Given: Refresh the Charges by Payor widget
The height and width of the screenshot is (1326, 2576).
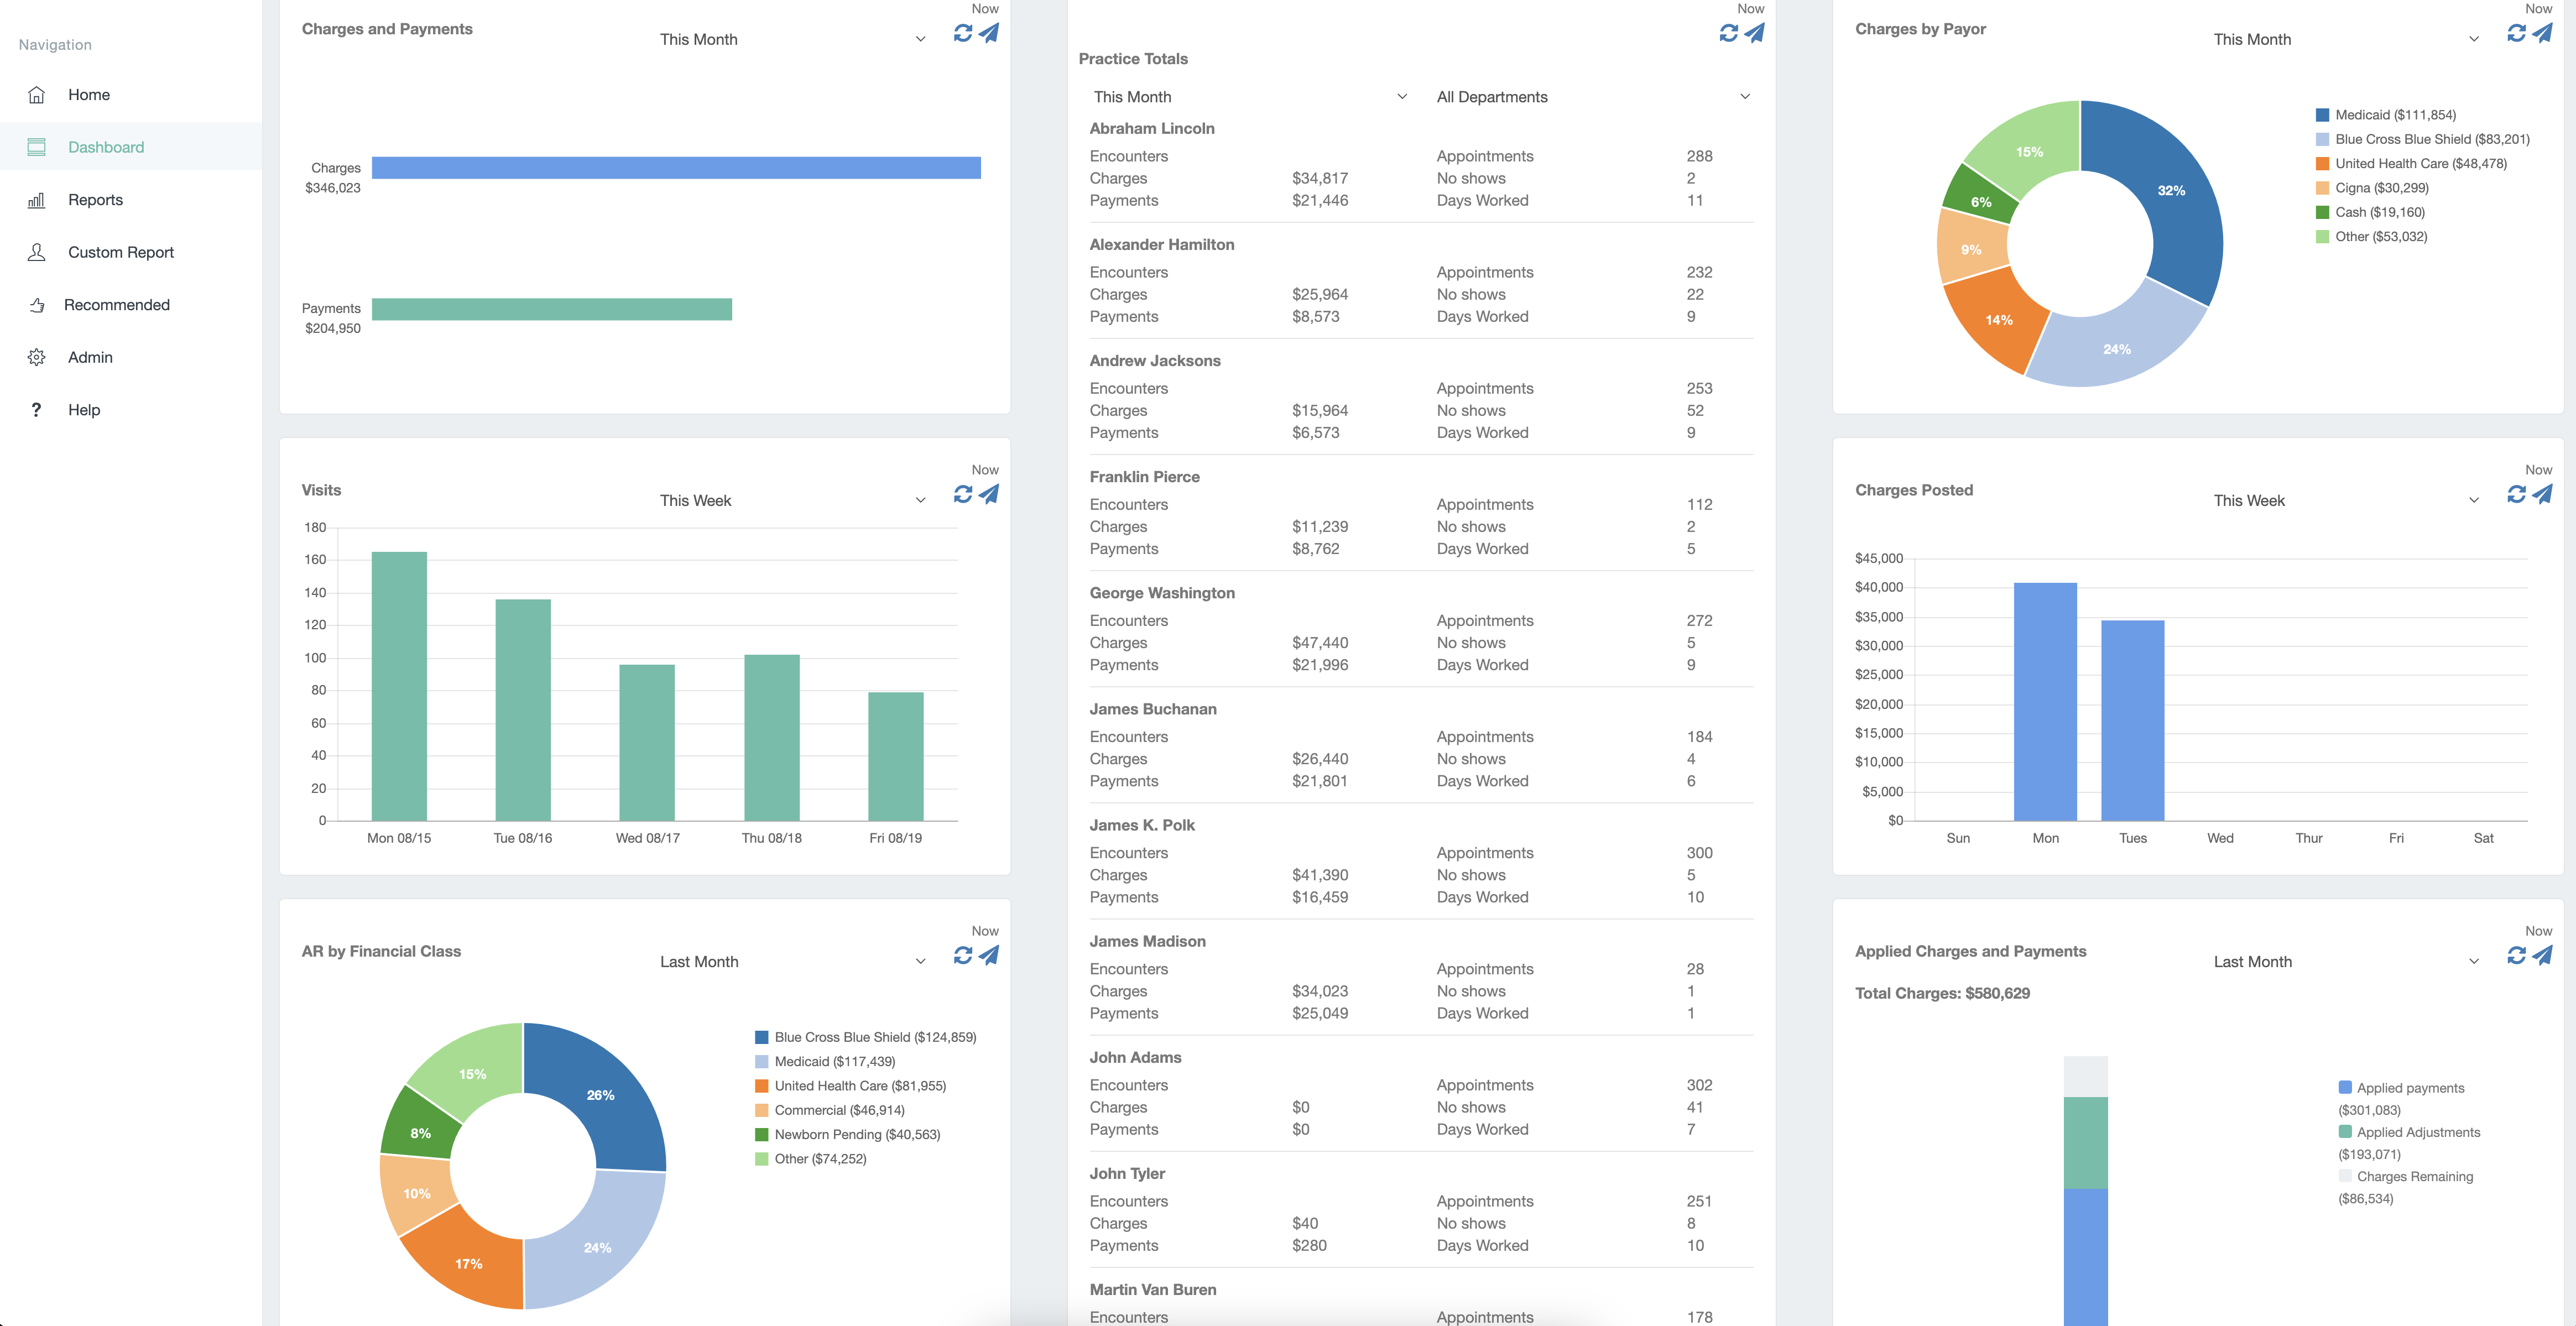Looking at the screenshot, I should coord(2516,33).
